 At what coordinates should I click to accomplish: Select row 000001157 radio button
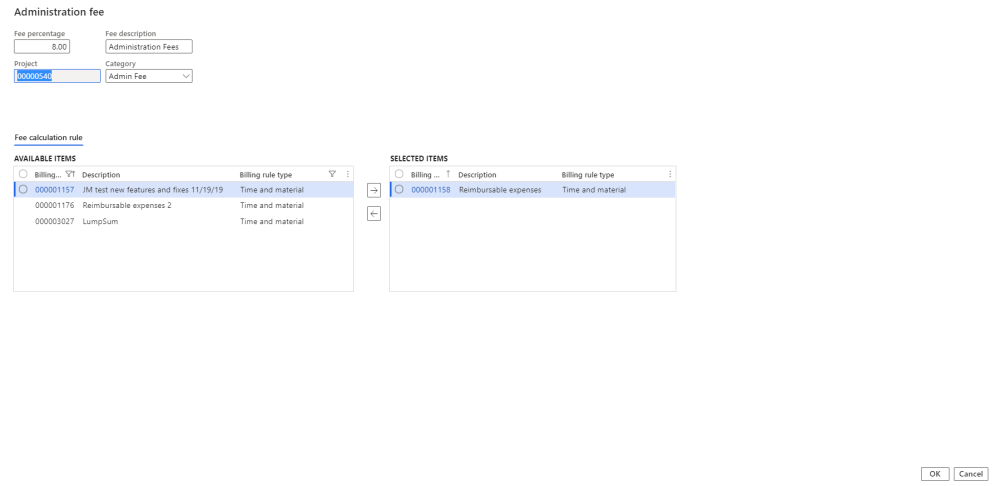[x=23, y=190]
